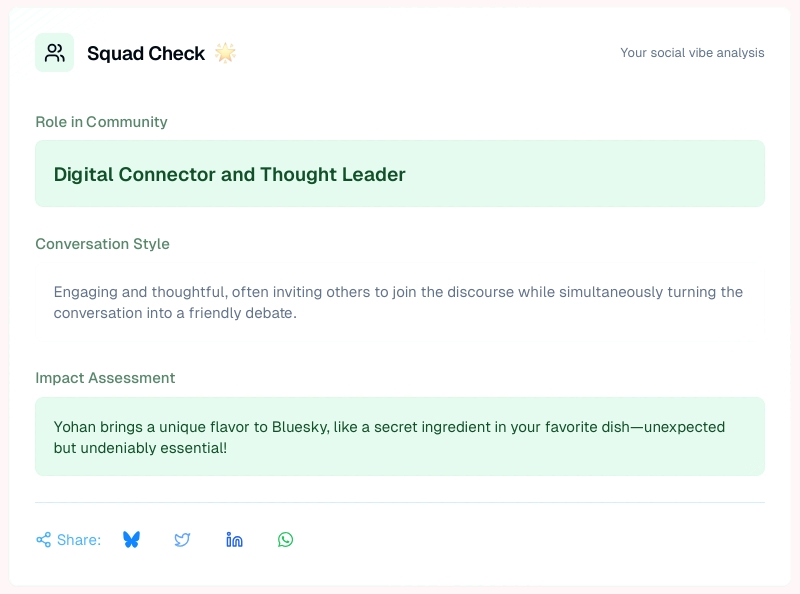Viewport: 800px width, 594px height.
Task: Share via WhatsApp icon
Action: pyautogui.click(x=286, y=540)
